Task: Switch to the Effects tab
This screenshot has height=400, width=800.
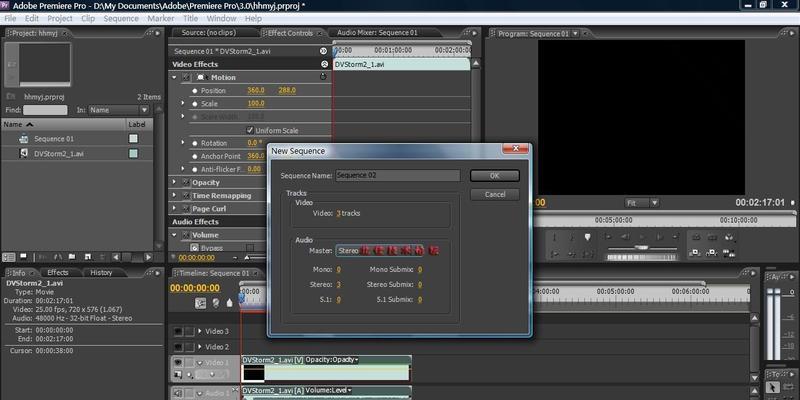Action: (x=58, y=273)
